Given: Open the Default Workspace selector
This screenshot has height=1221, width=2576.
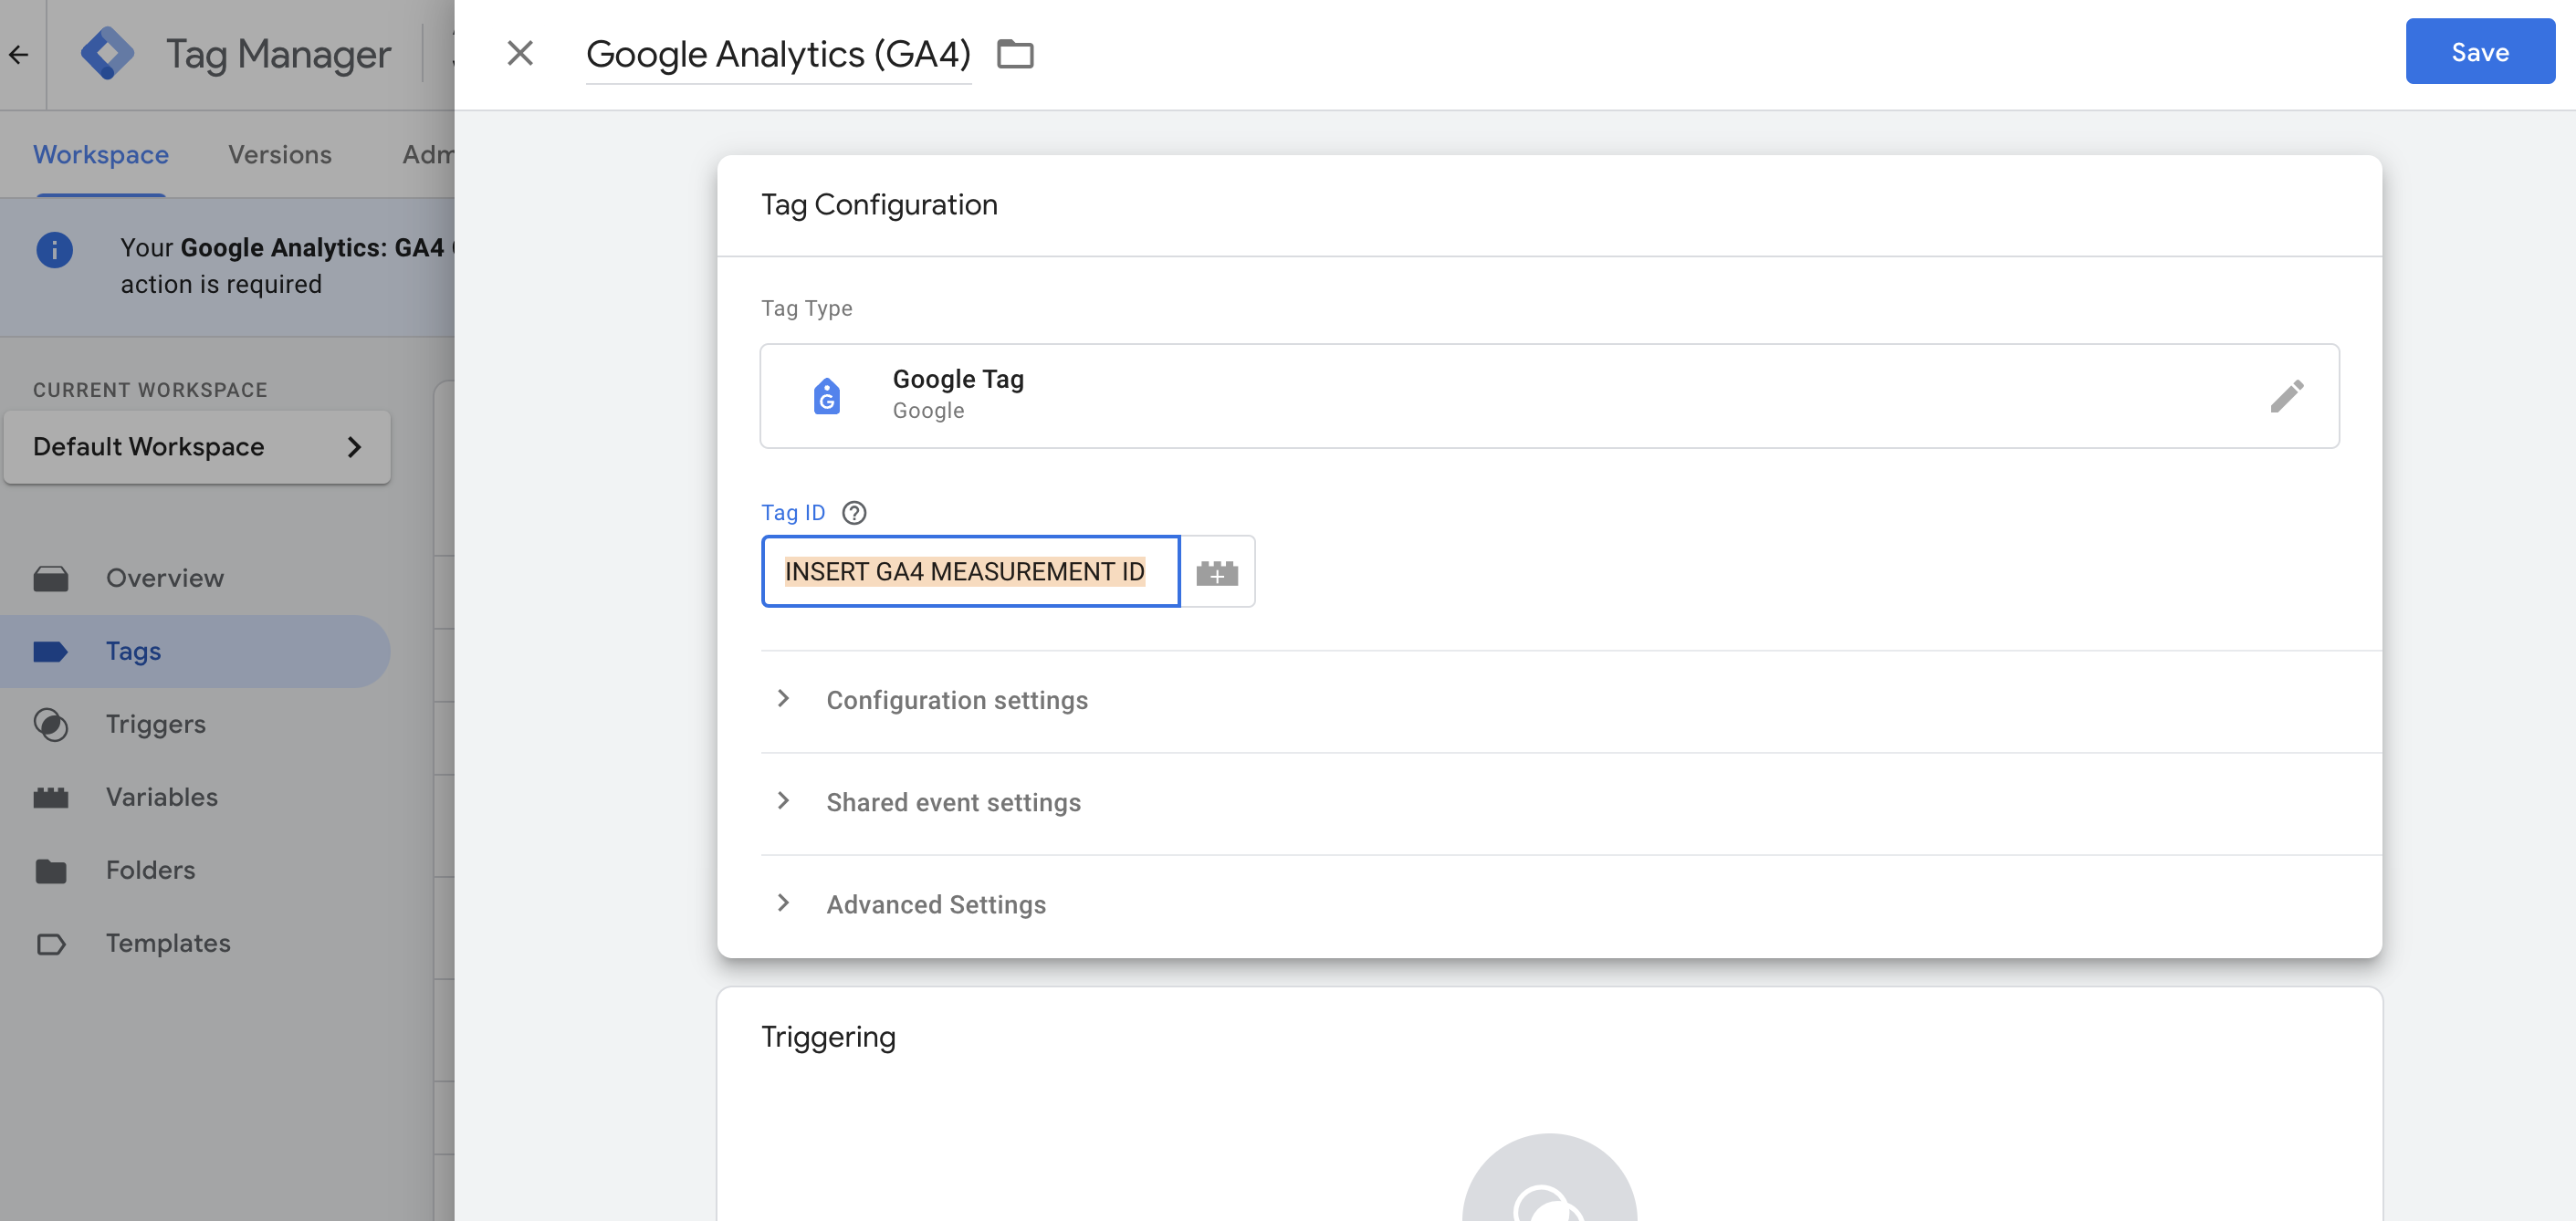Looking at the screenshot, I should [x=197, y=447].
